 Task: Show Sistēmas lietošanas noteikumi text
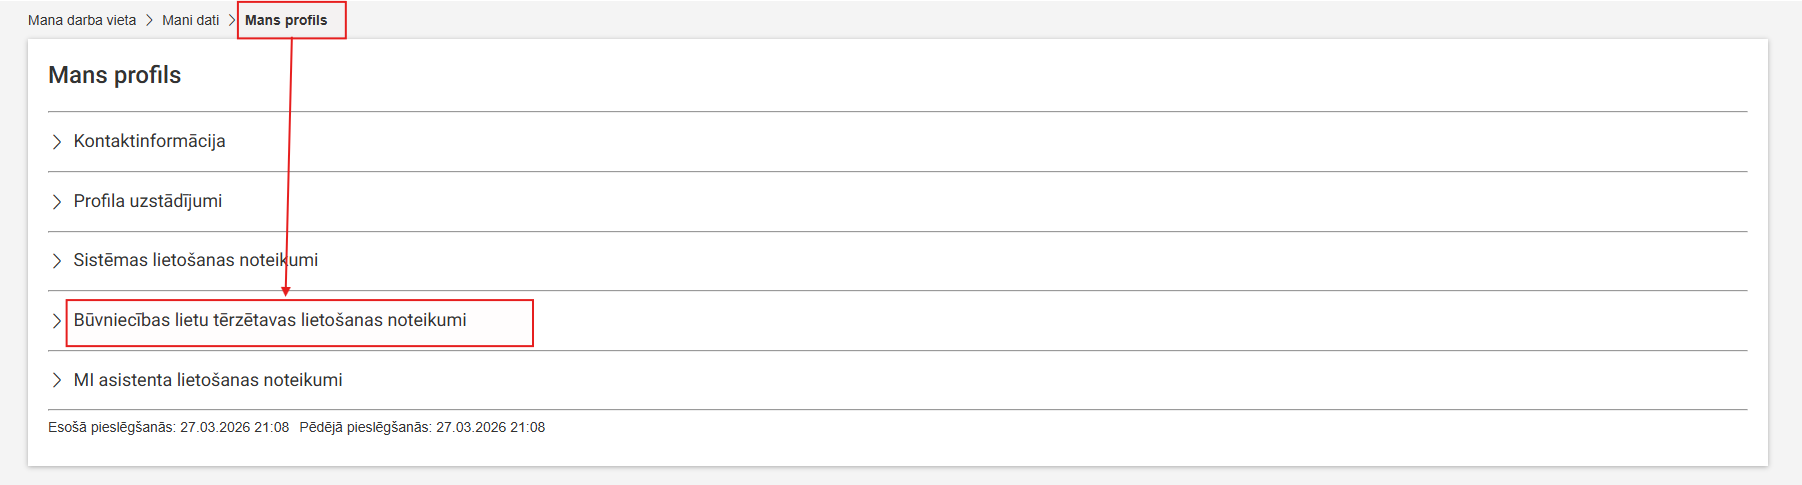(196, 260)
